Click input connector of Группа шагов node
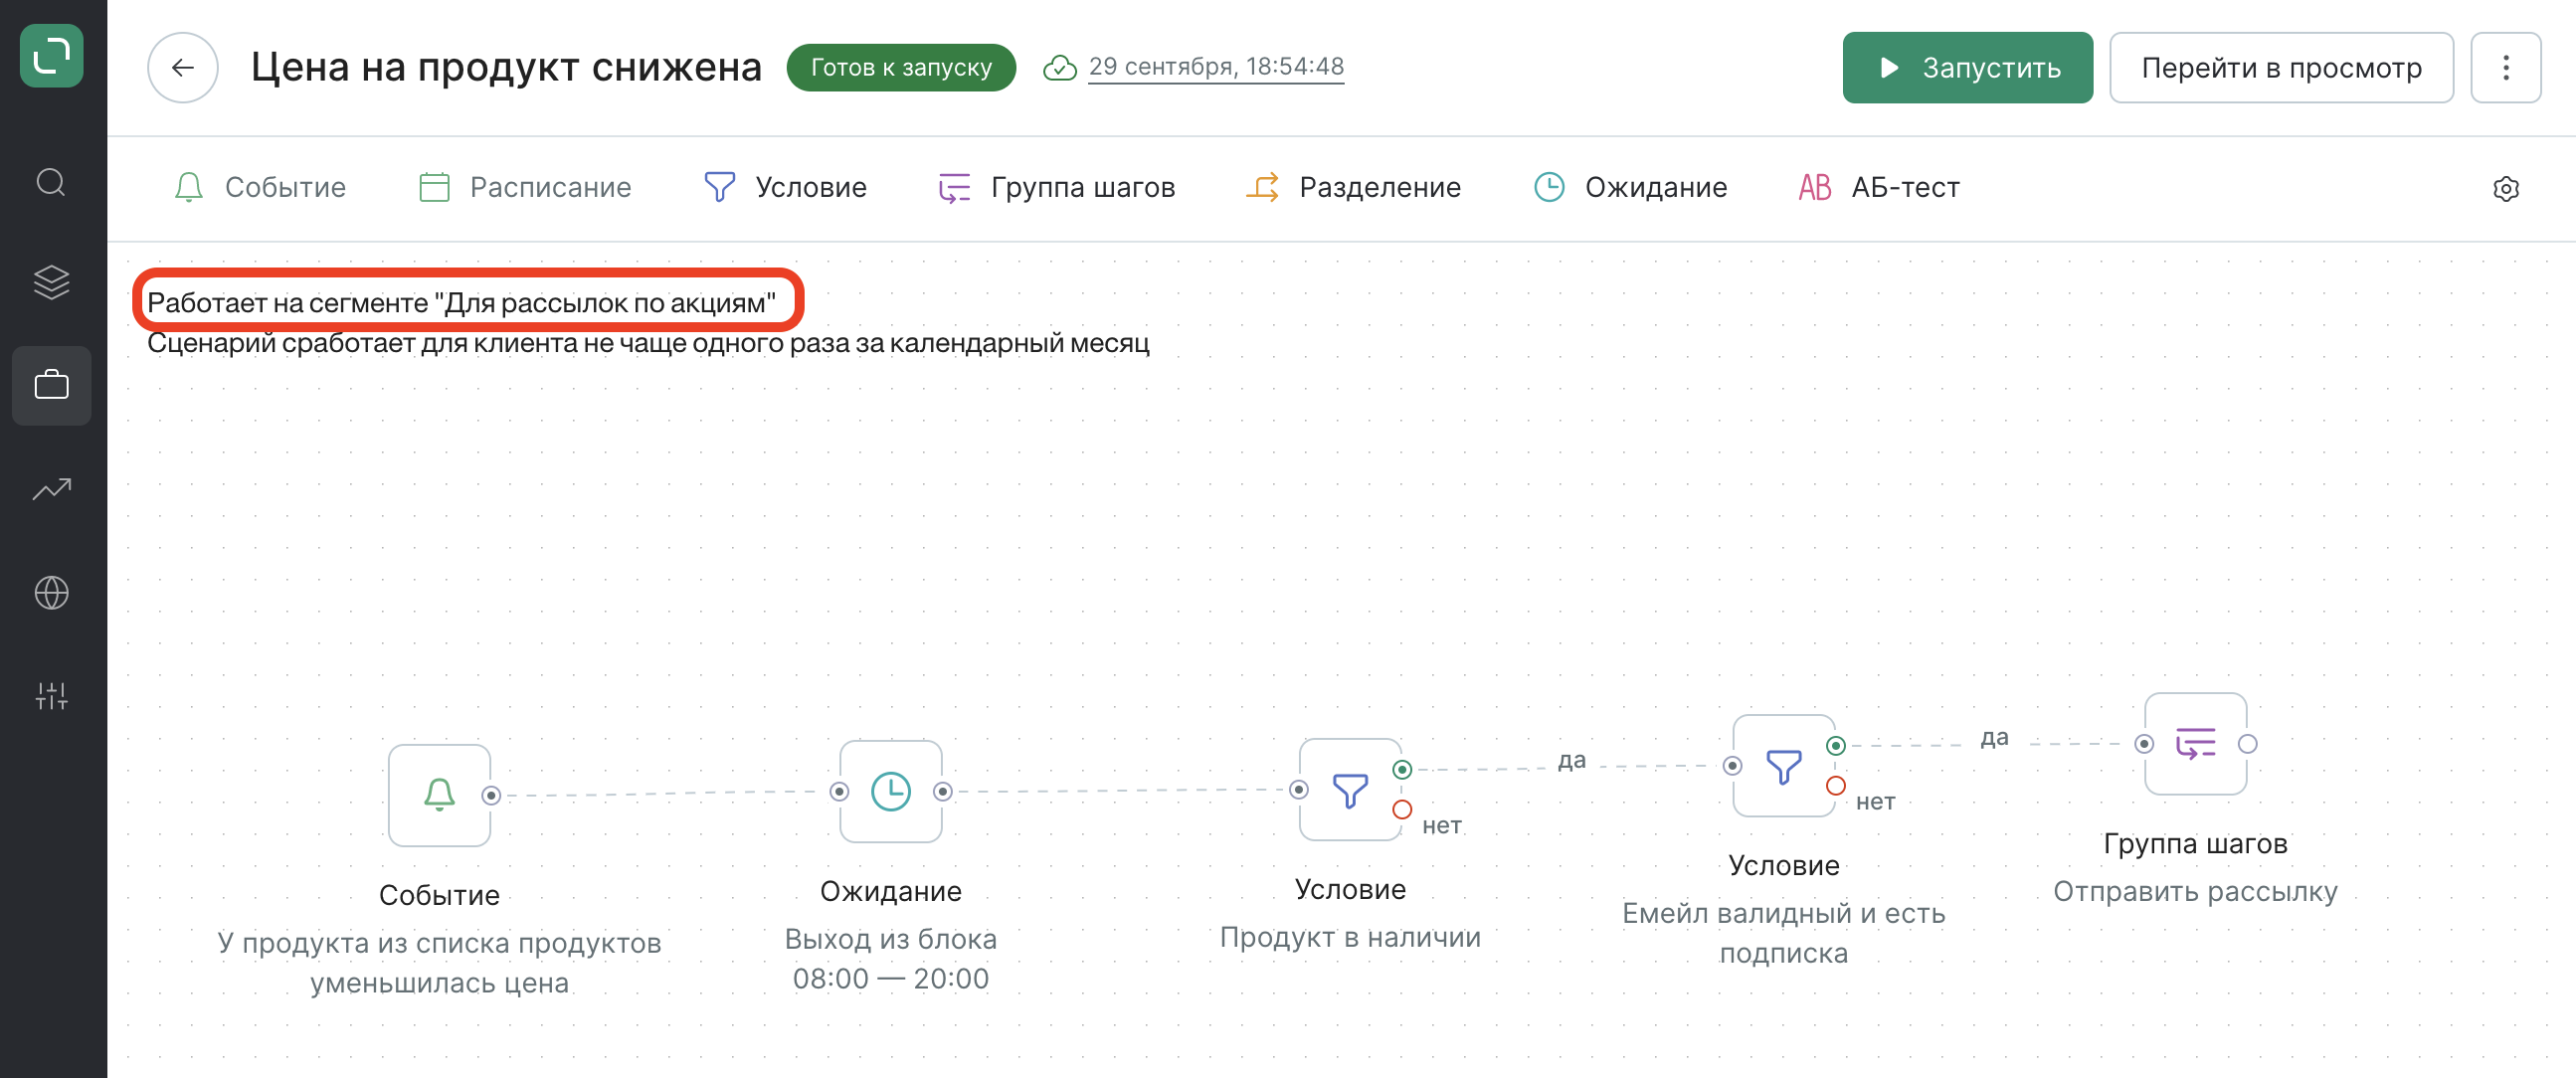This screenshot has height=1078, width=2576. click(x=2144, y=743)
